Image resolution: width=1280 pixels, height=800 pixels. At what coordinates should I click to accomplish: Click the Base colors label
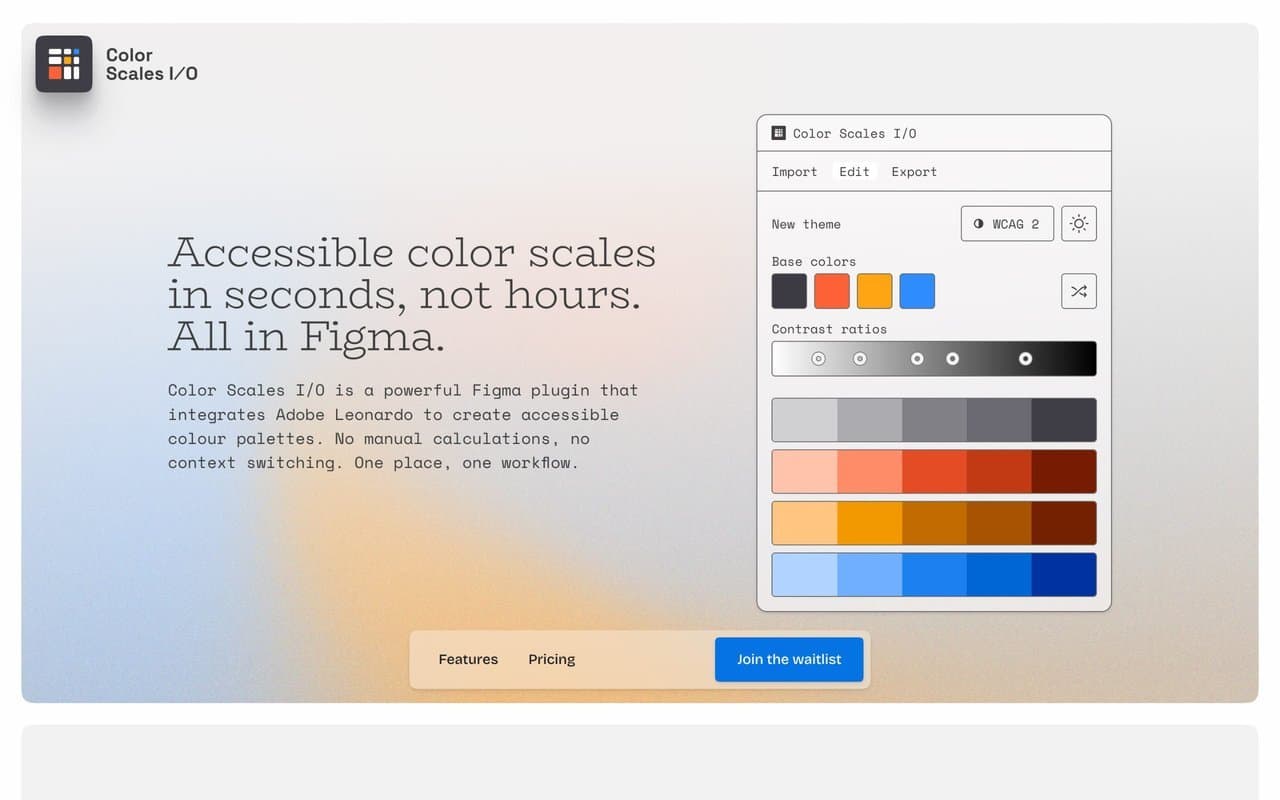point(813,261)
